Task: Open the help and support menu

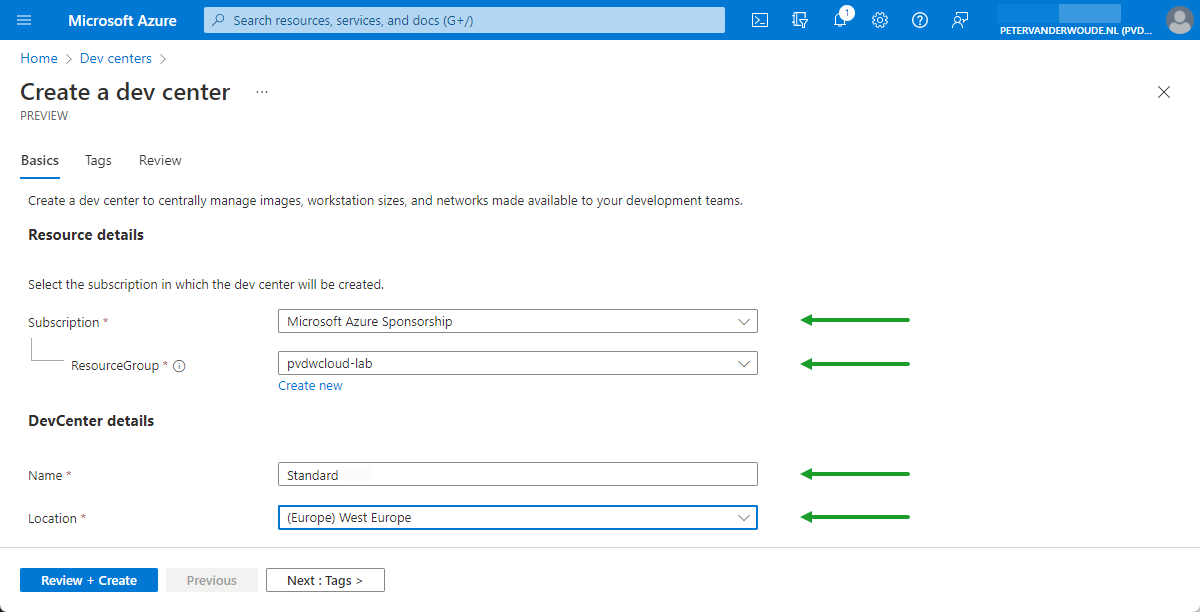Action: [x=919, y=20]
